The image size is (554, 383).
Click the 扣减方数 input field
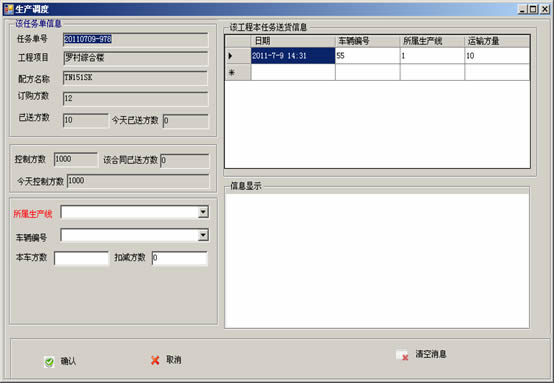point(179,258)
